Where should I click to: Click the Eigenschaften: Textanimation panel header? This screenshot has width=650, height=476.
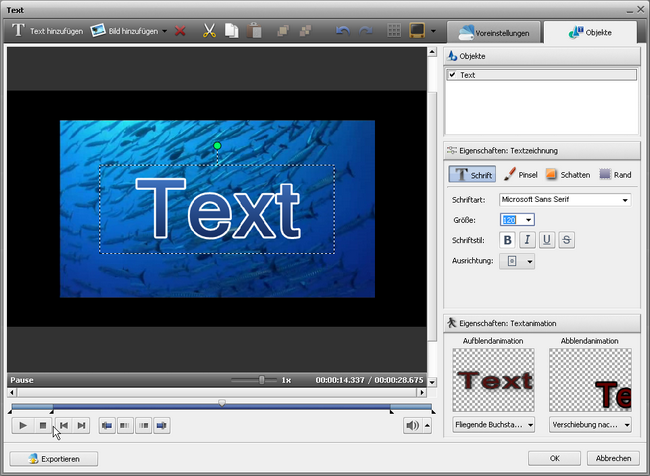[x=542, y=323]
